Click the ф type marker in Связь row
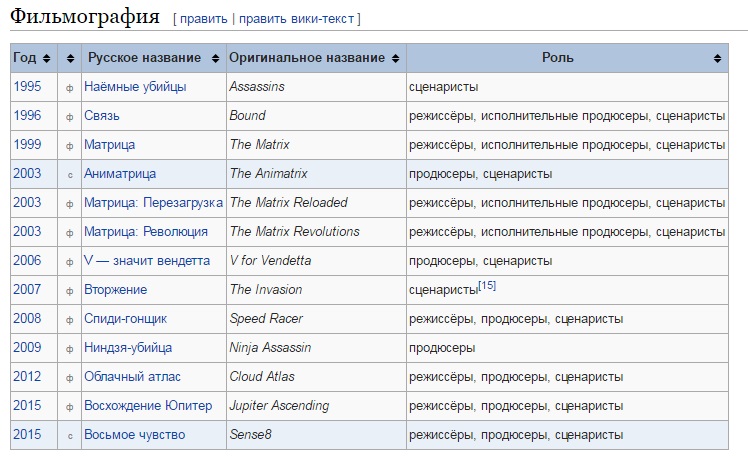Screen dimensions: 748x456 70,117
